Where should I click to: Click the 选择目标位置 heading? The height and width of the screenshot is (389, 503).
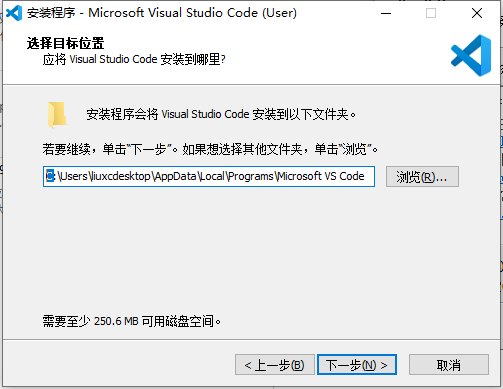(x=66, y=43)
